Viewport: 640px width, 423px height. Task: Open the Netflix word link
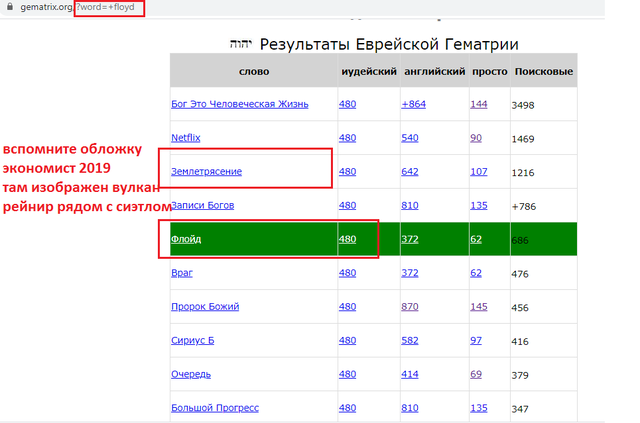pyautogui.click(x=186, y=138)
